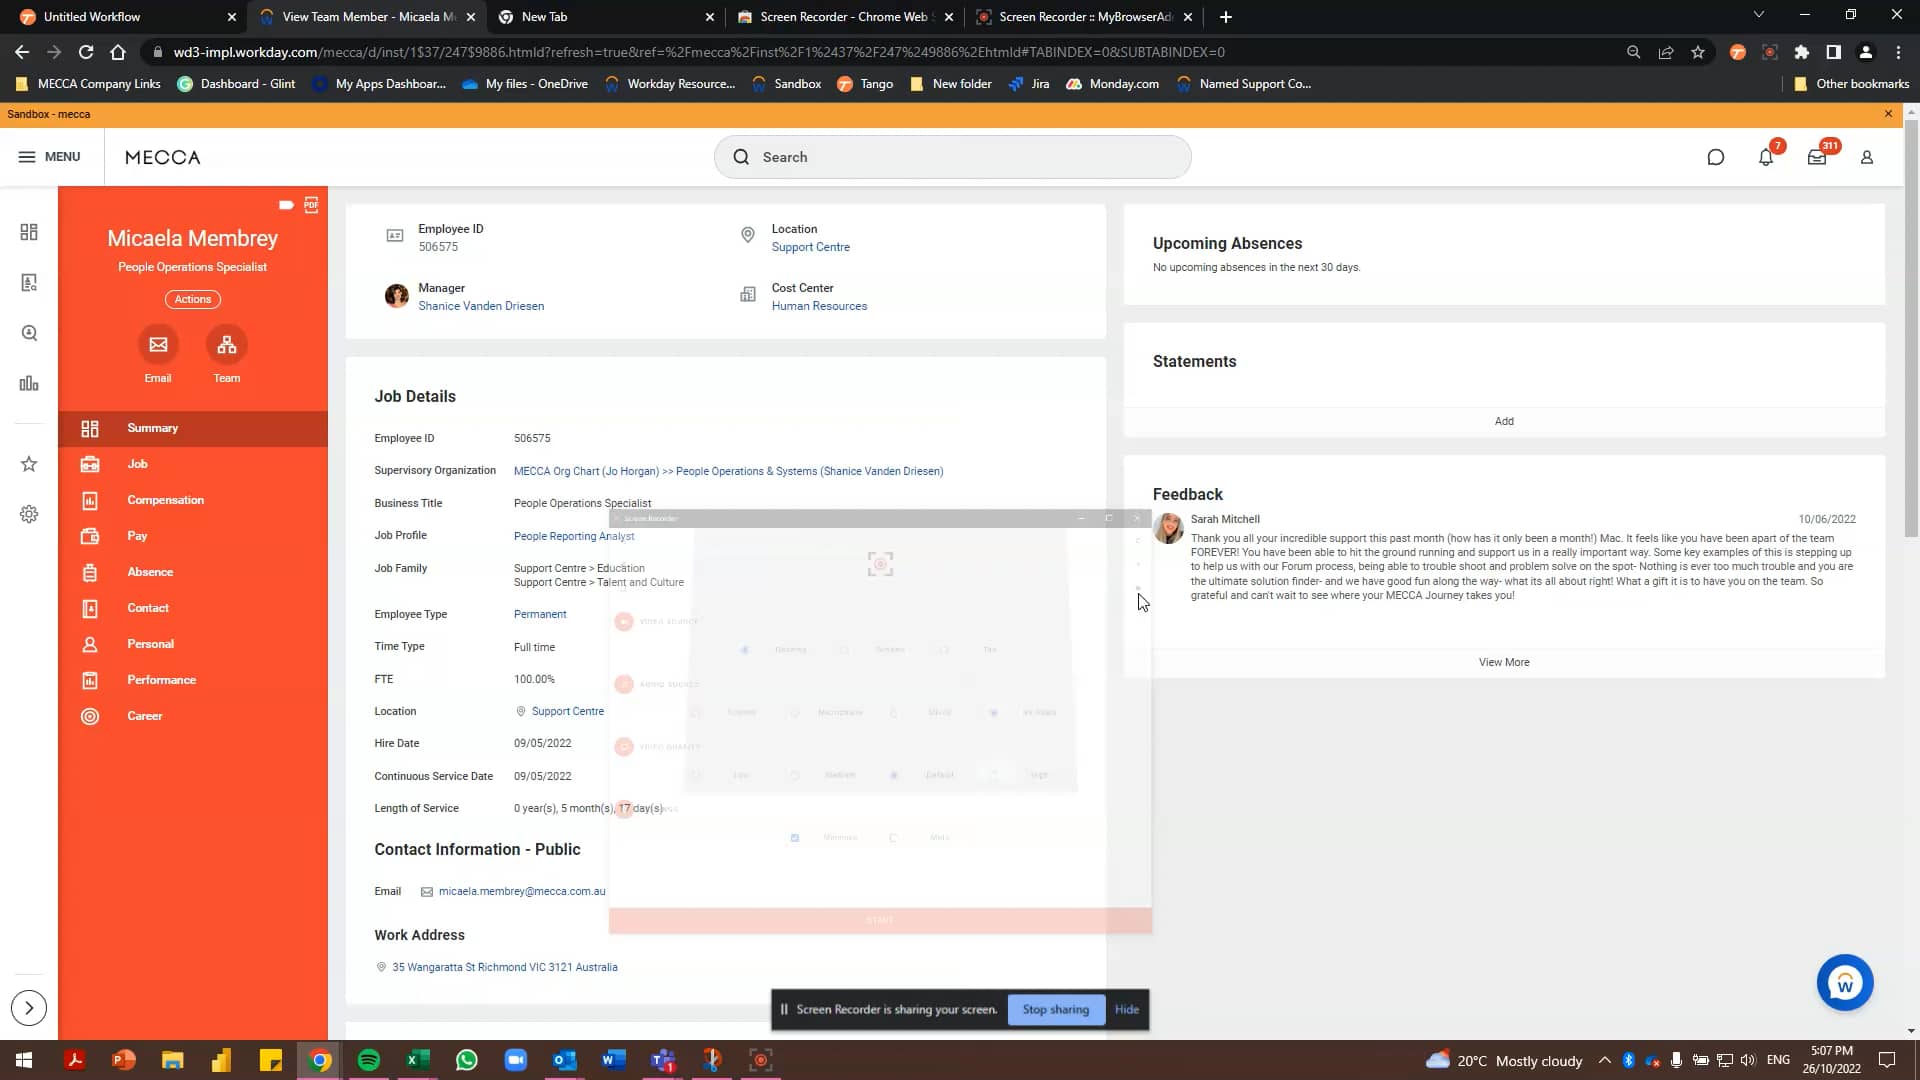This screenshot has width=1920, height=1080.
Task: Click Stop sharing button
Action: (1055, 1009)
